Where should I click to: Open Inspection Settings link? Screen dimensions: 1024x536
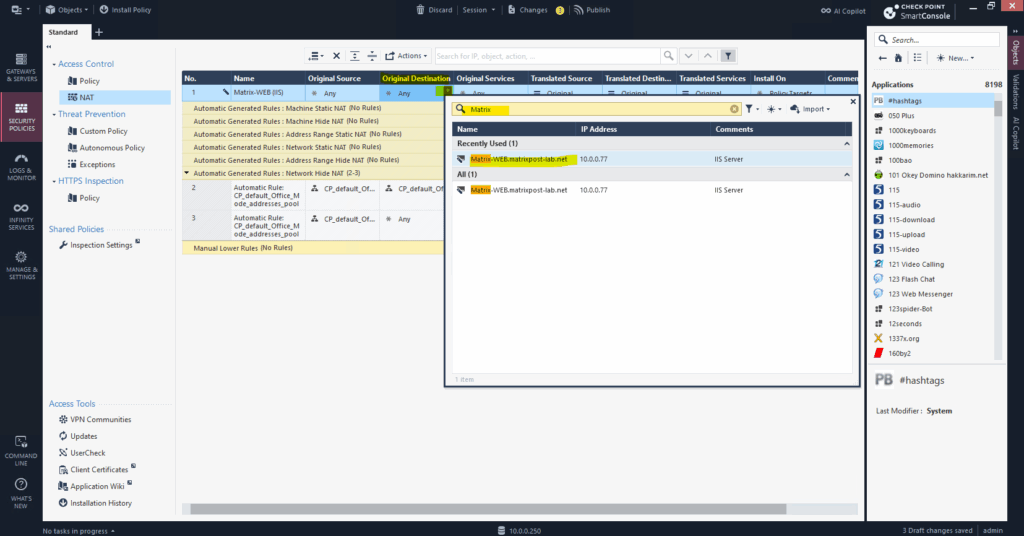[x=100, y=245]
